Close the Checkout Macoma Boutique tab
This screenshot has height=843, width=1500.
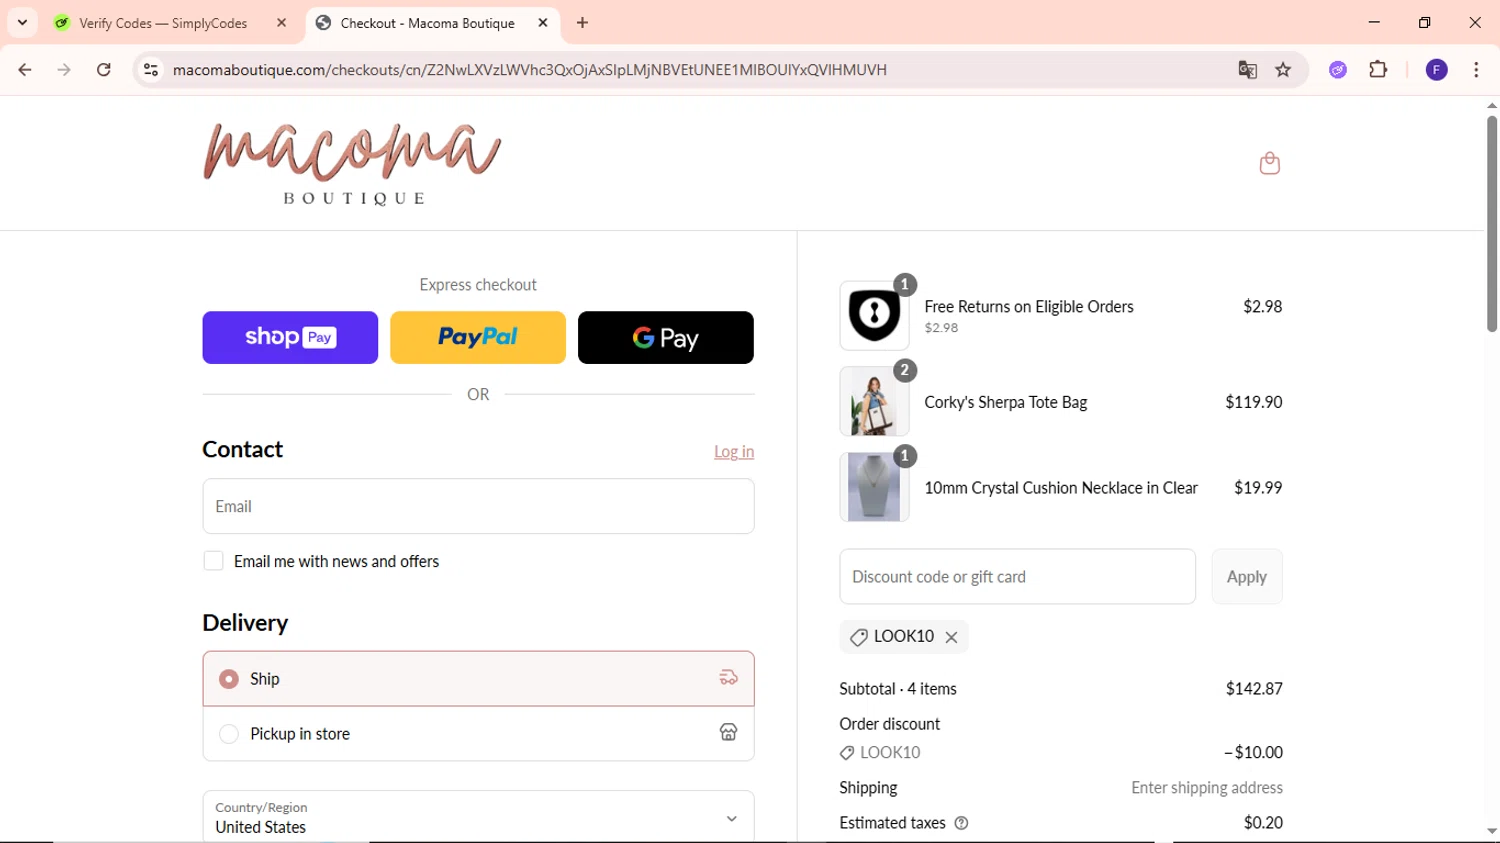point(543,23)
